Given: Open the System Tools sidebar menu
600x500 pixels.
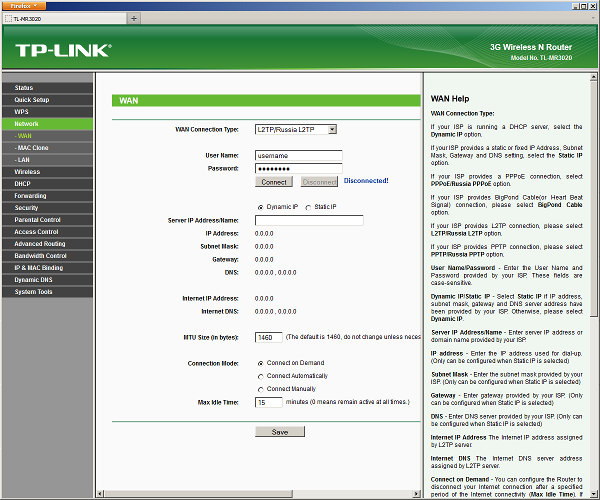Looking at the screenshot, I should pyautogui.click(x=33, y=291).
